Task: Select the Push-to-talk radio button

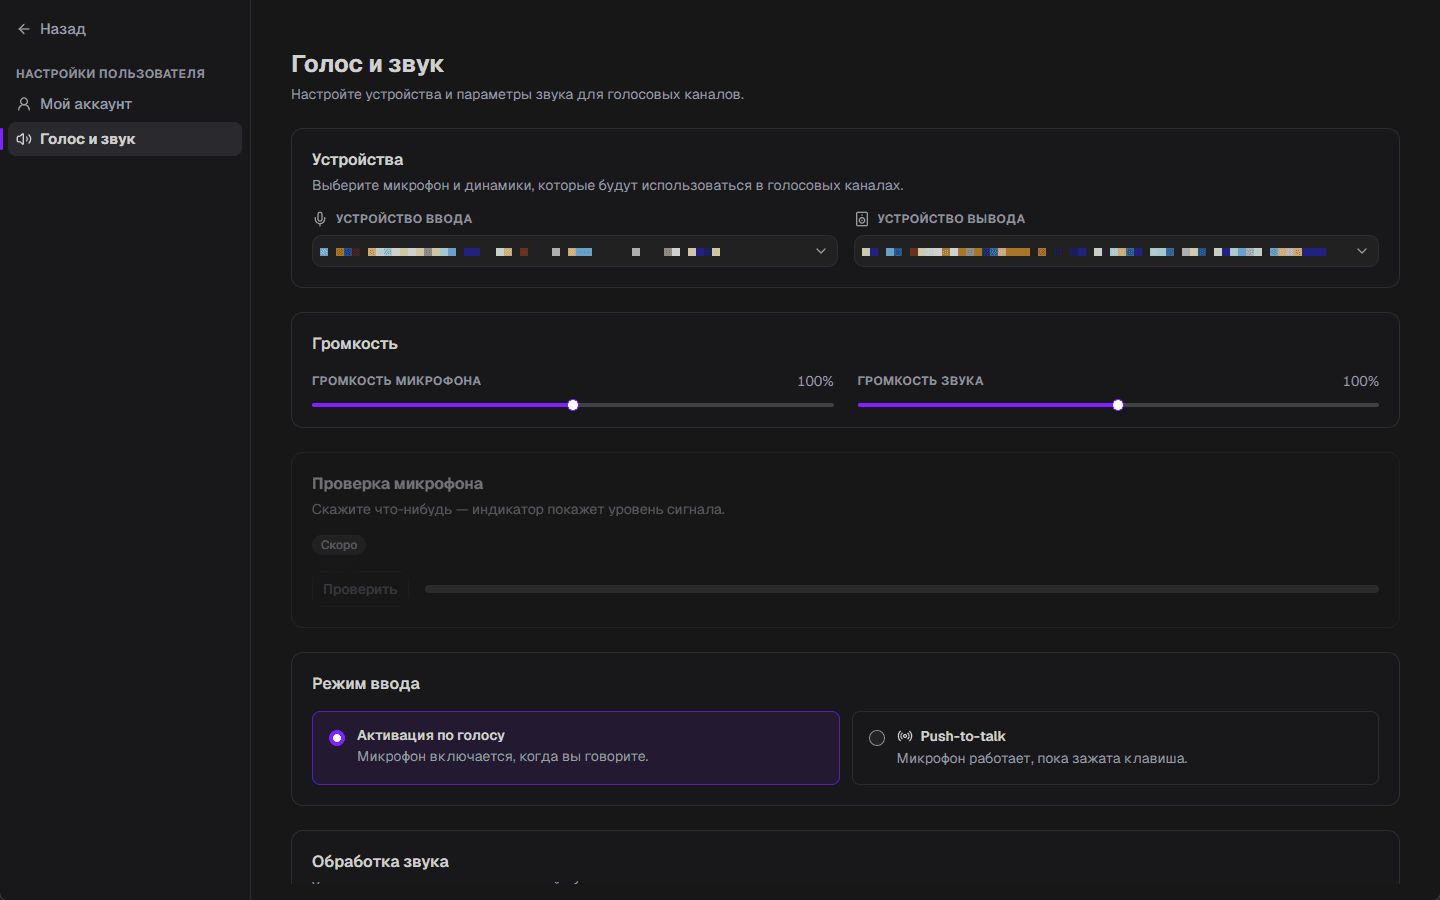Action: (877, 738)
